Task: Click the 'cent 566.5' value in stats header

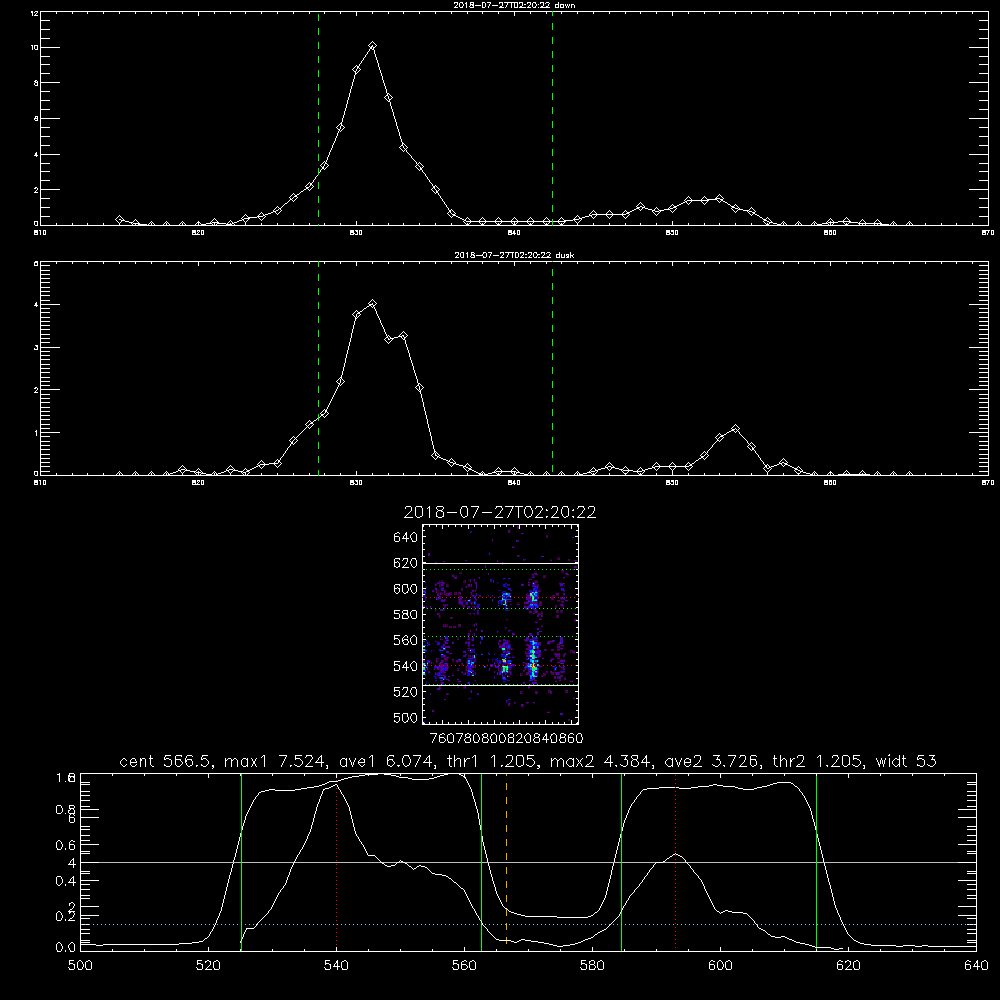Action: click(167, 761)
